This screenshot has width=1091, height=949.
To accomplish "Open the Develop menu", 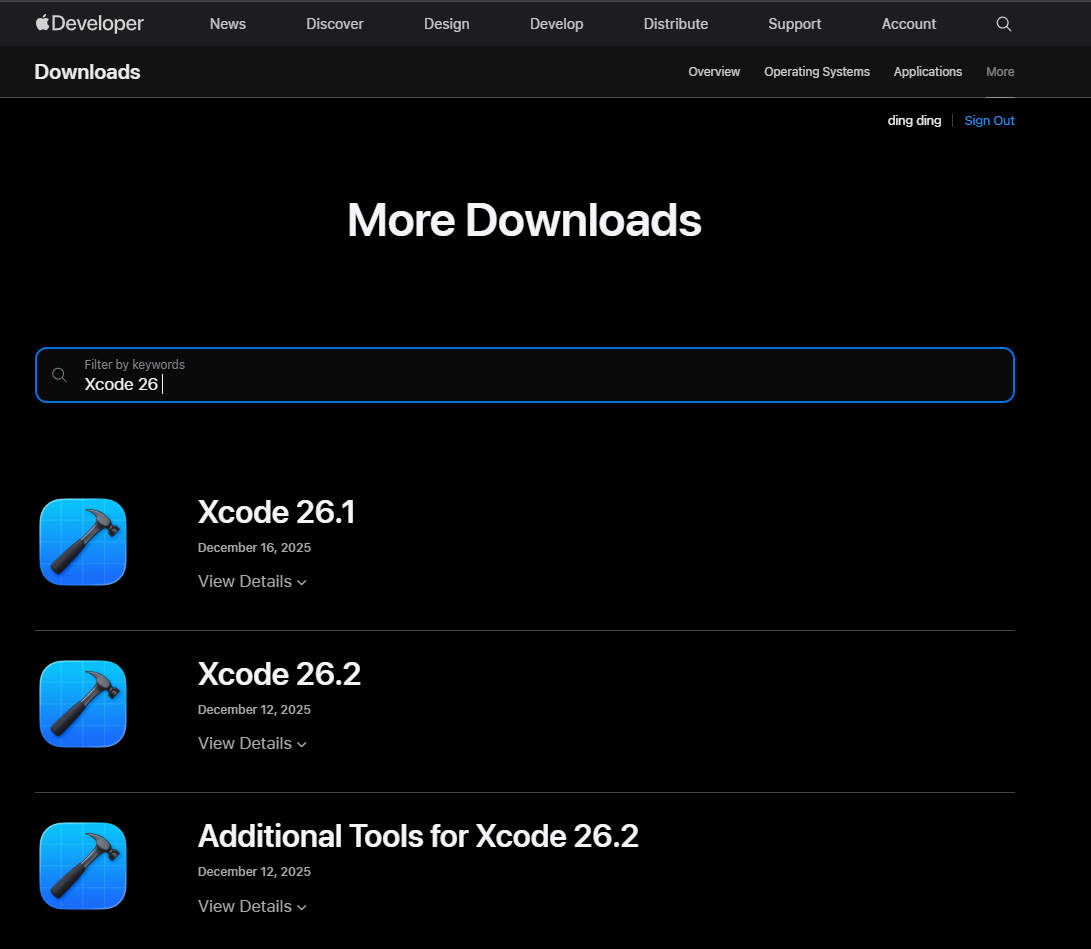I will coord(557,24).
